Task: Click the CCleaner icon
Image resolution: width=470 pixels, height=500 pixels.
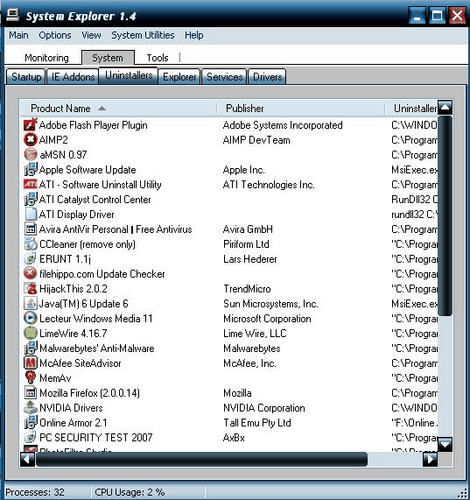Action: point(30,244)
